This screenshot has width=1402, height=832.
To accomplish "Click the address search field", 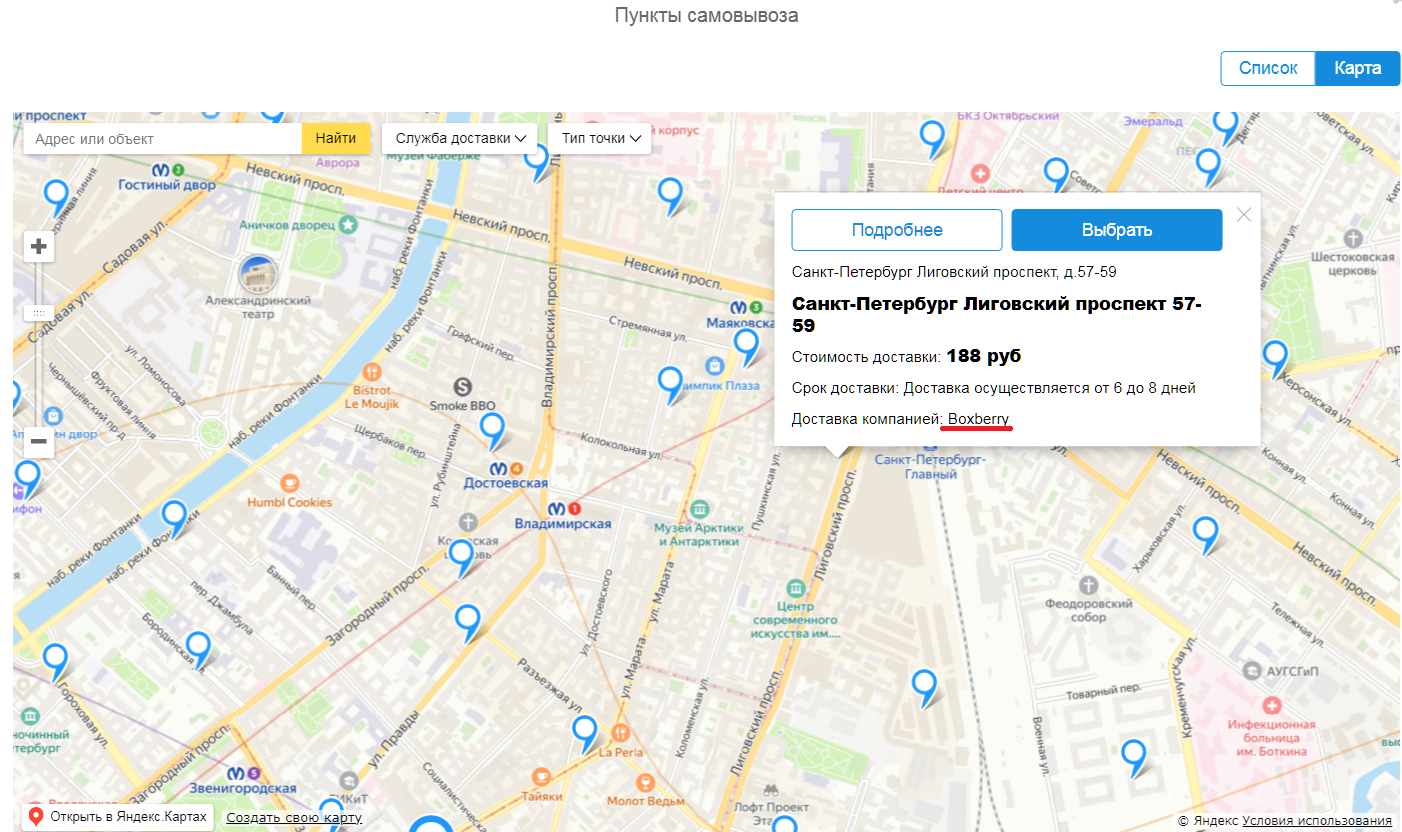I will [163, 139].
